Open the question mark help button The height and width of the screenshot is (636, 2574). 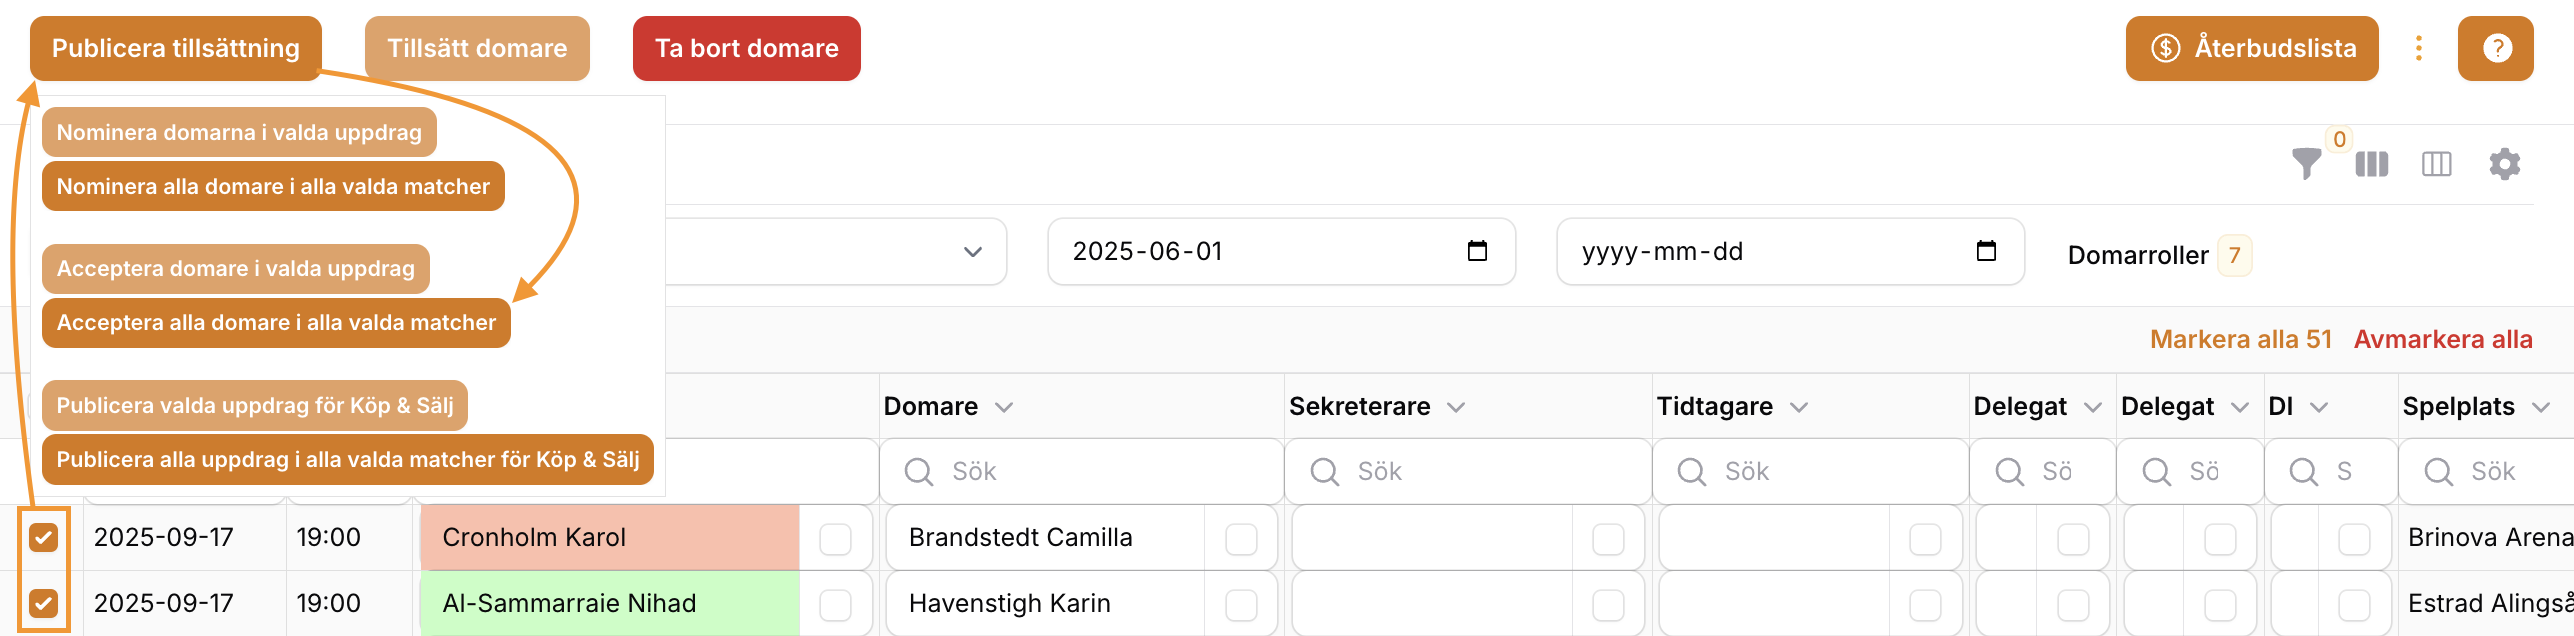coord(2495,48)
